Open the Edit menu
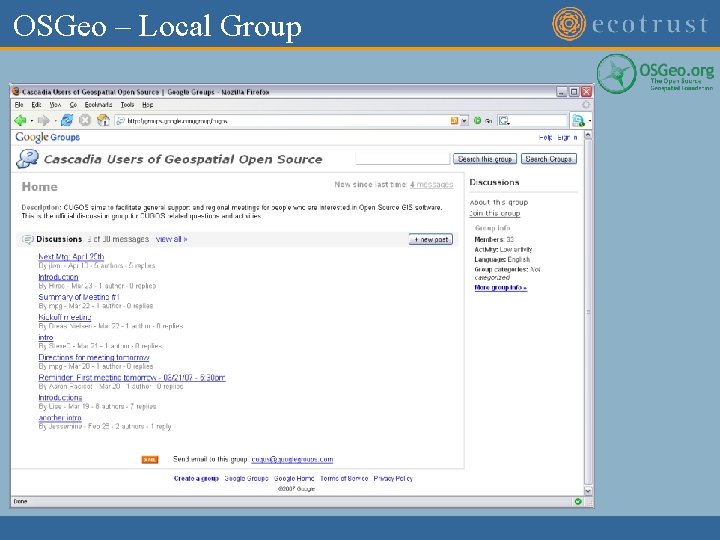Viewport: 720px width, 540px height. [36, 105]
